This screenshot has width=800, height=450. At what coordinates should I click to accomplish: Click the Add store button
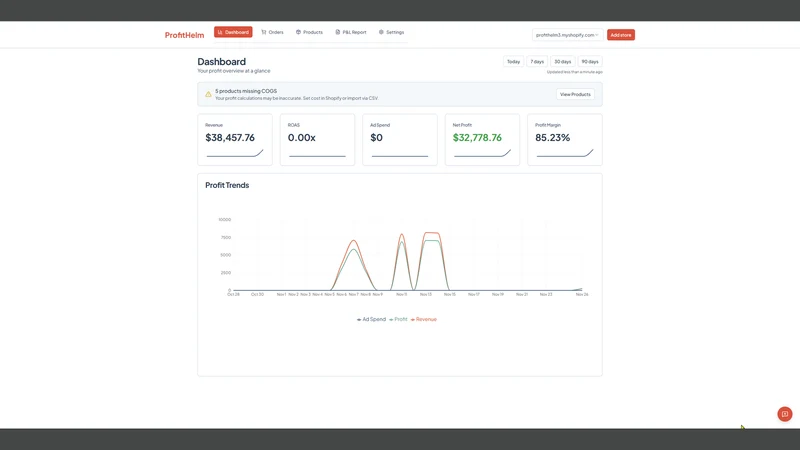[621, 35]
